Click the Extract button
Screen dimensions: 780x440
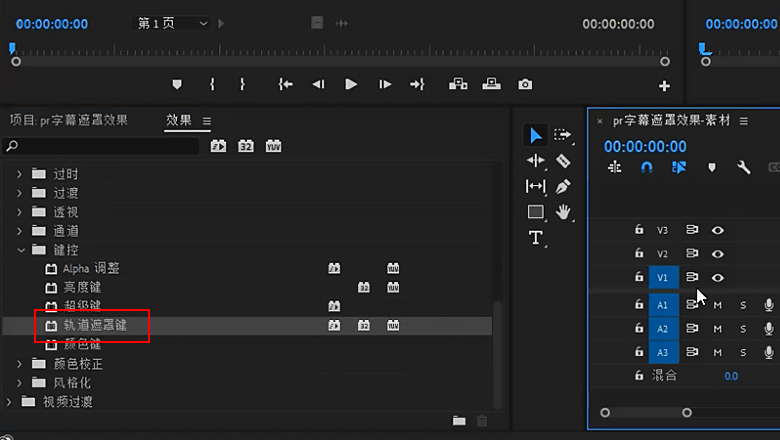click(491, 84)
